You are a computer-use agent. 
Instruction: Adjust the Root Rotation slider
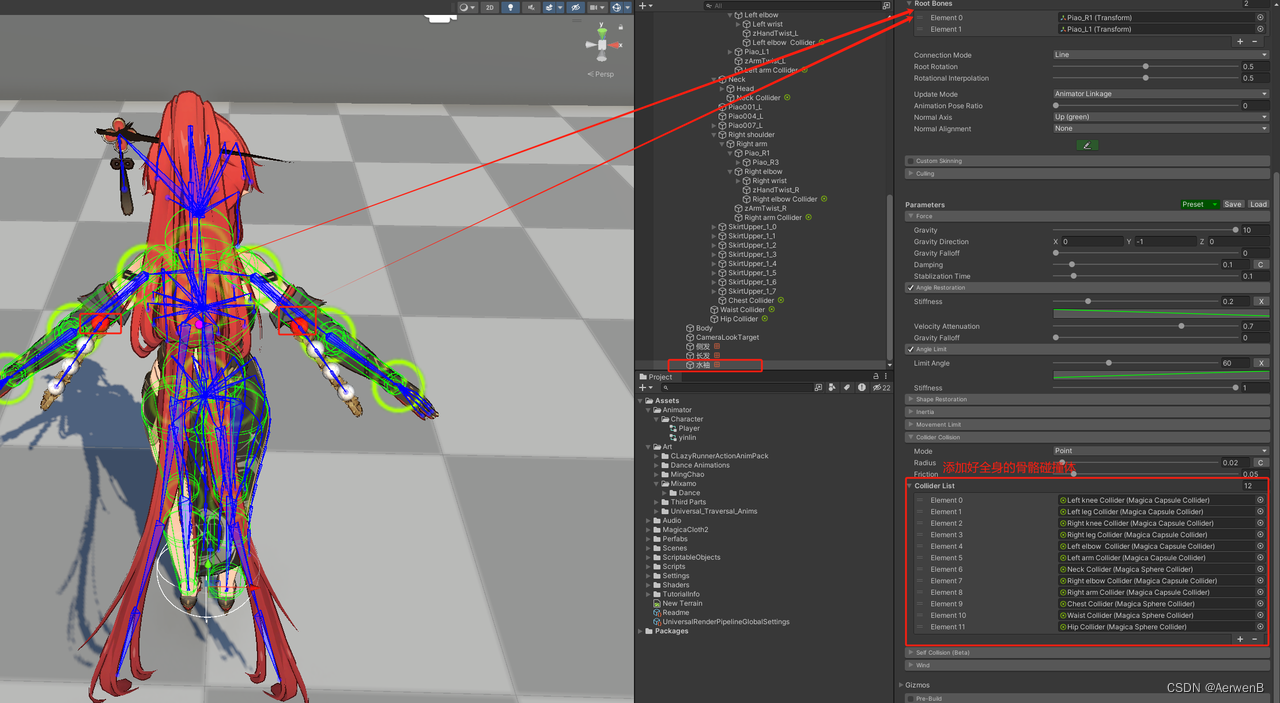tap(1145, 67)
